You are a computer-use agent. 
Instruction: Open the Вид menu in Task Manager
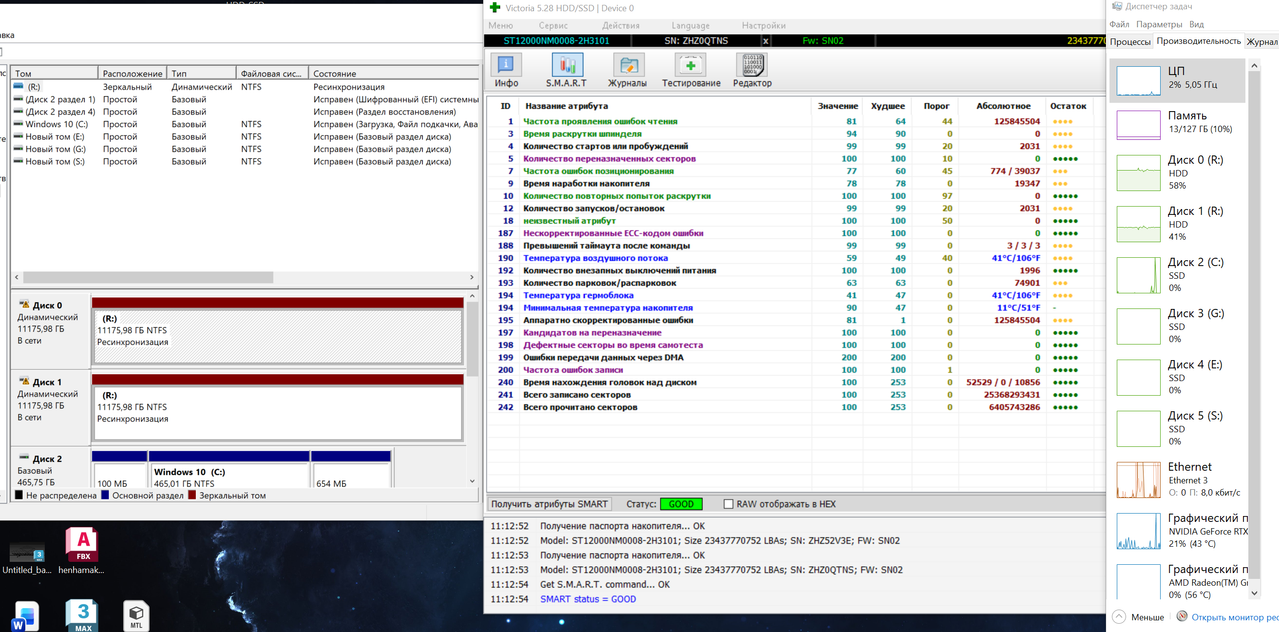point(1196,24)
